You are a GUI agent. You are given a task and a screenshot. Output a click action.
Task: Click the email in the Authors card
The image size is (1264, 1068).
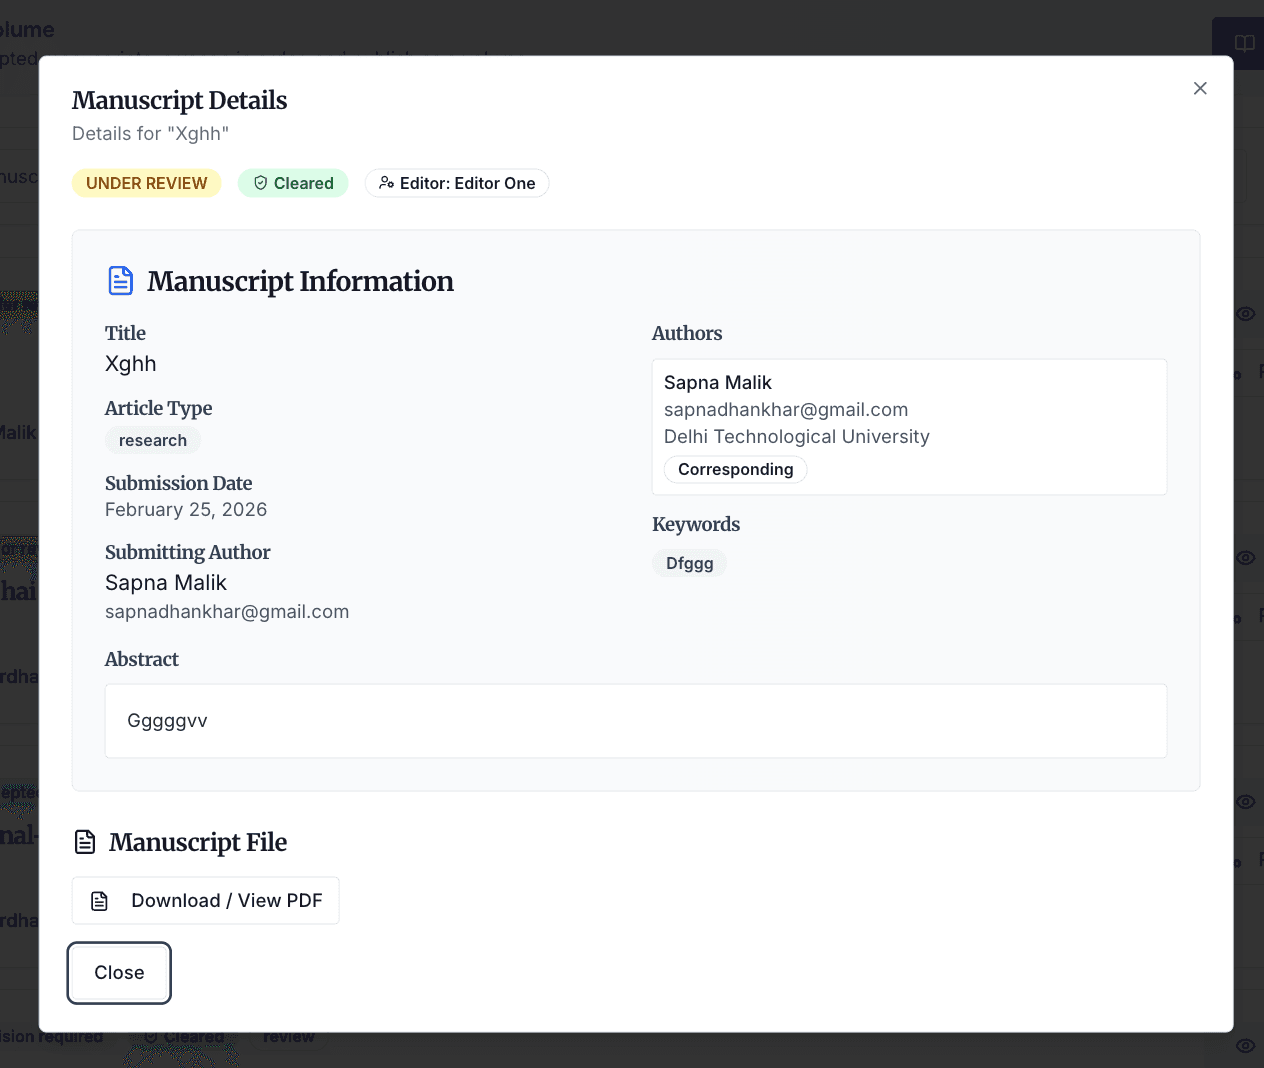(786, 409)
